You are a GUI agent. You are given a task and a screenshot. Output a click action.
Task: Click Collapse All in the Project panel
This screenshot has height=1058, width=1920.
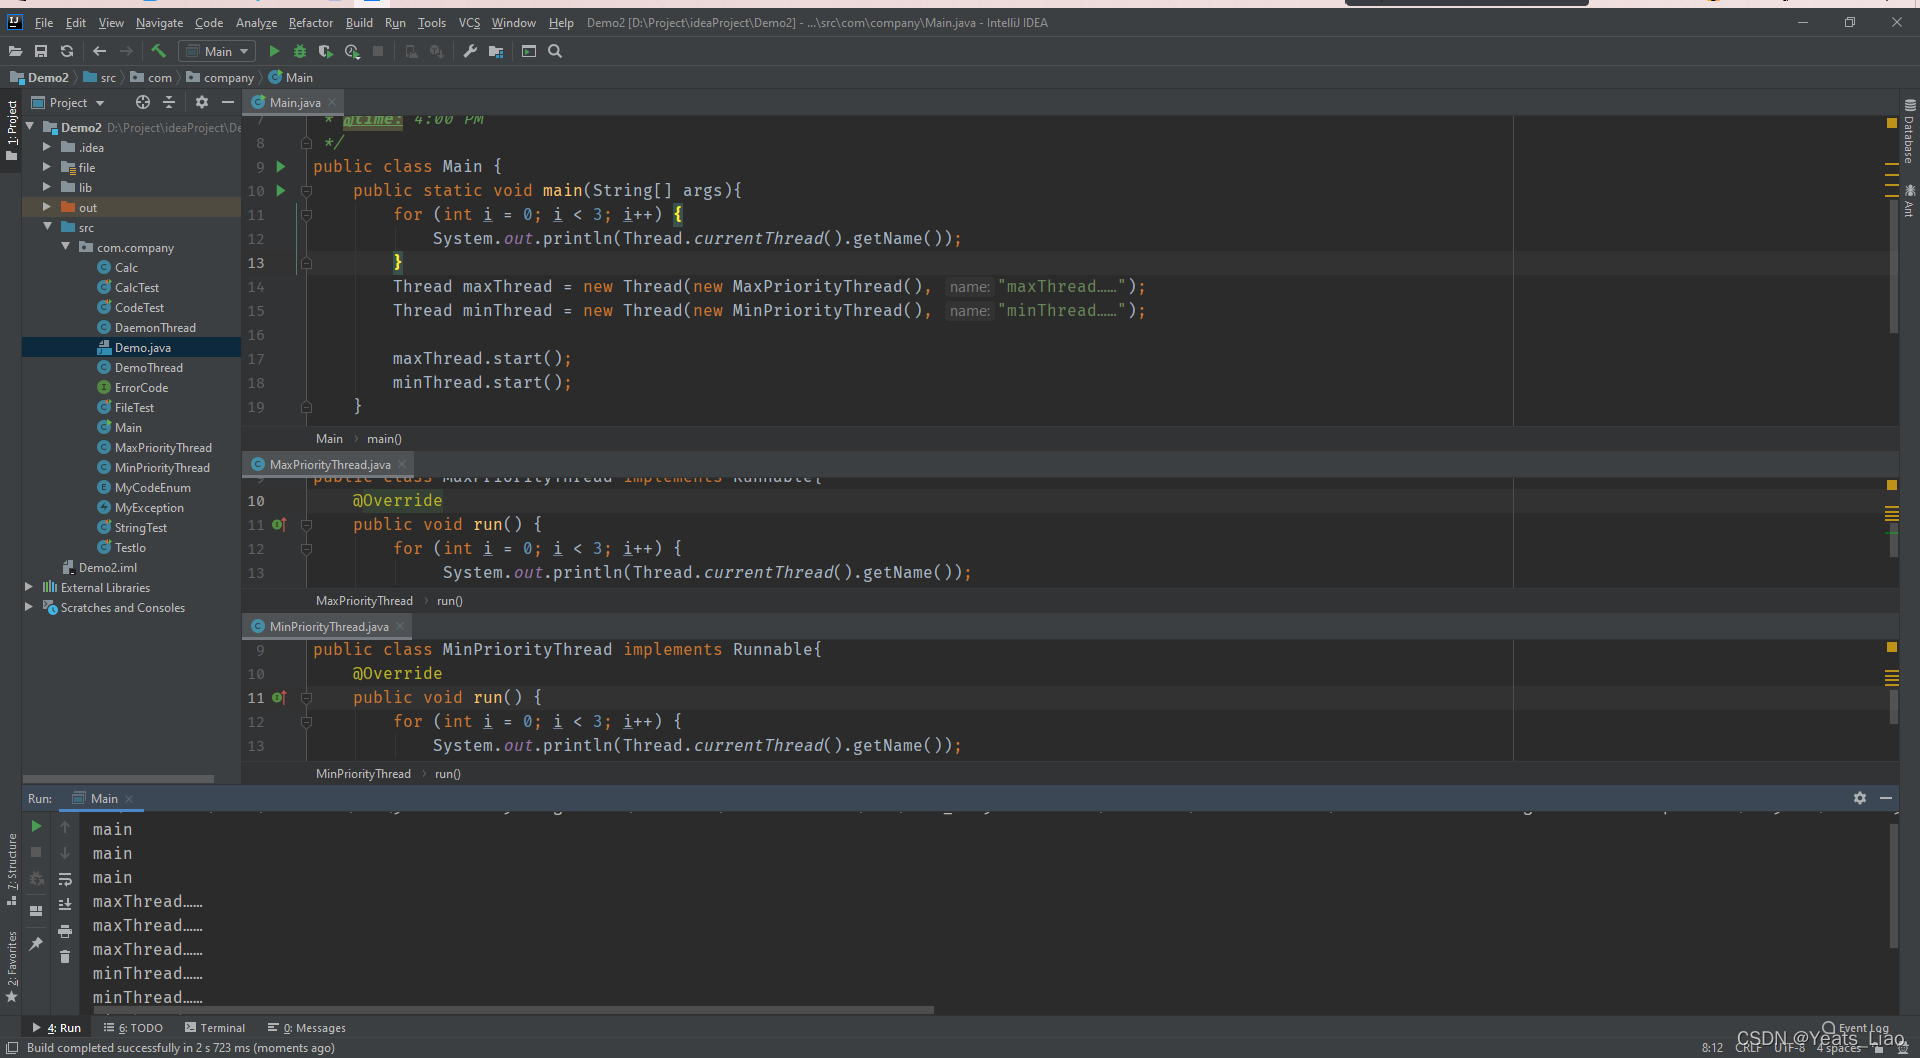coord(169,102)
